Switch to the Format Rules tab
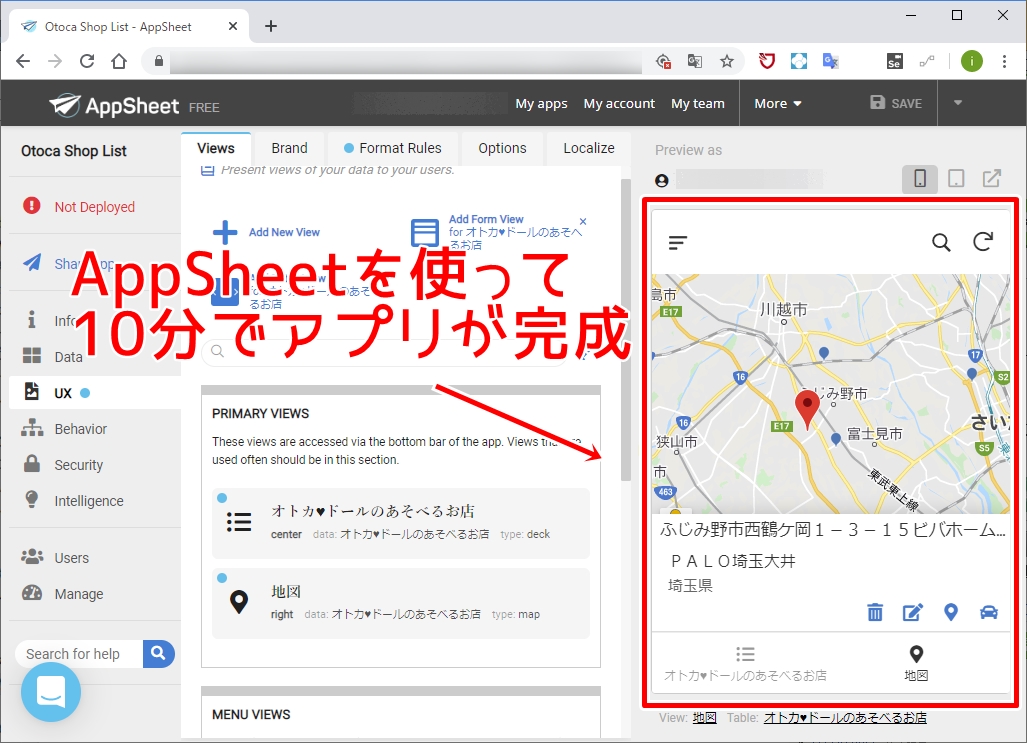 coord(392,149)
